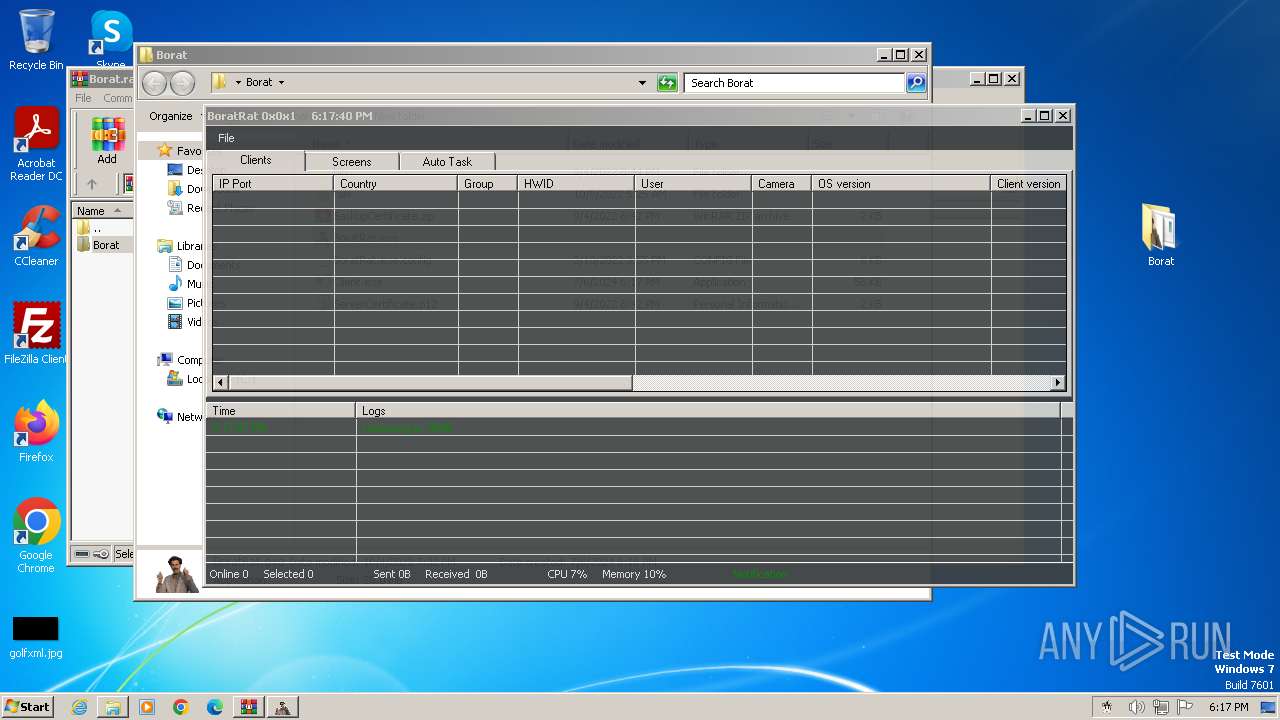
Task: Open File Explorer from taskbar
Action: point(113,707)
